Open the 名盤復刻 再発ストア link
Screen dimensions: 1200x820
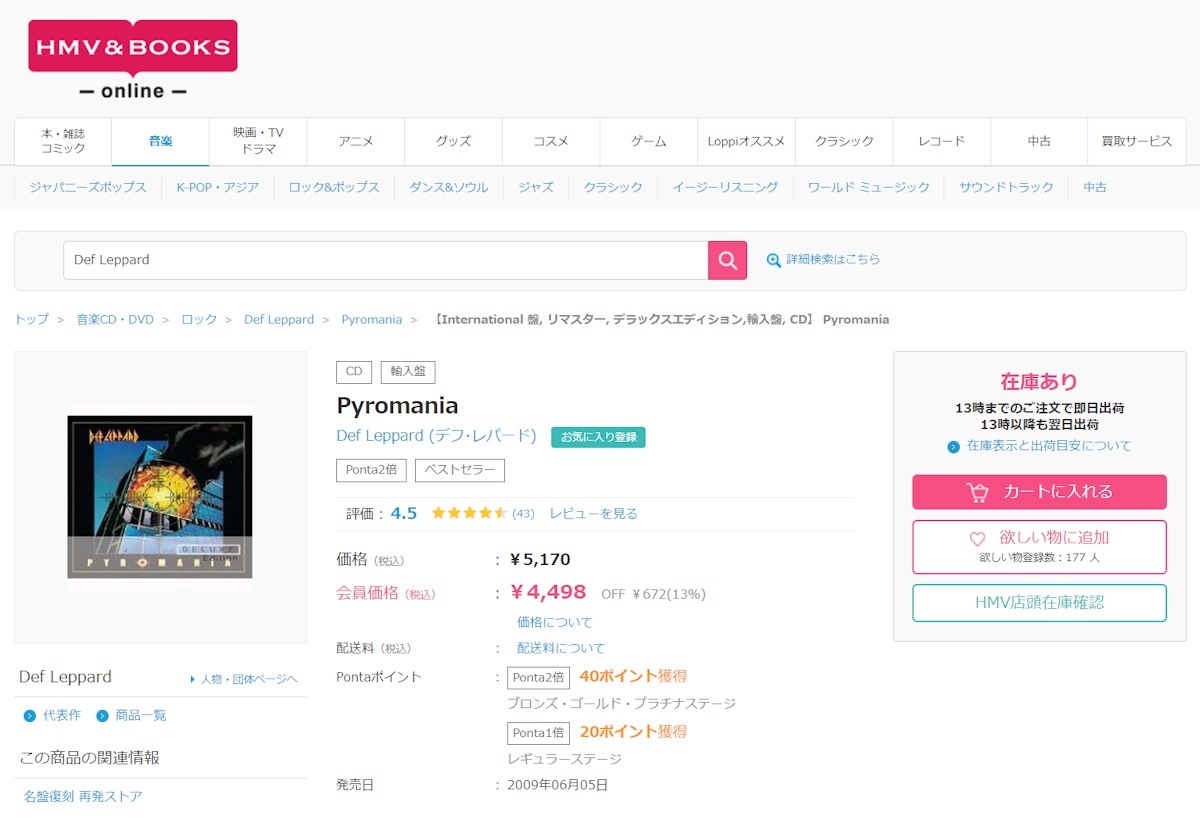tap(83, 797)
